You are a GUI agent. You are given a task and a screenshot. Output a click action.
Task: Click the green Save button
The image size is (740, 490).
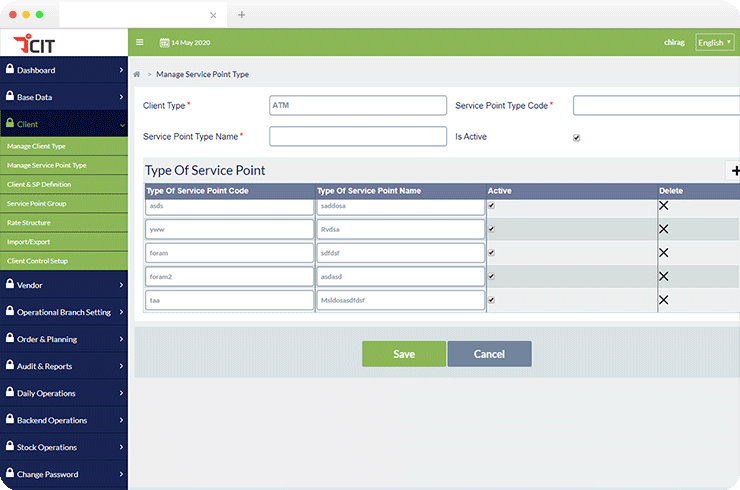404,354
